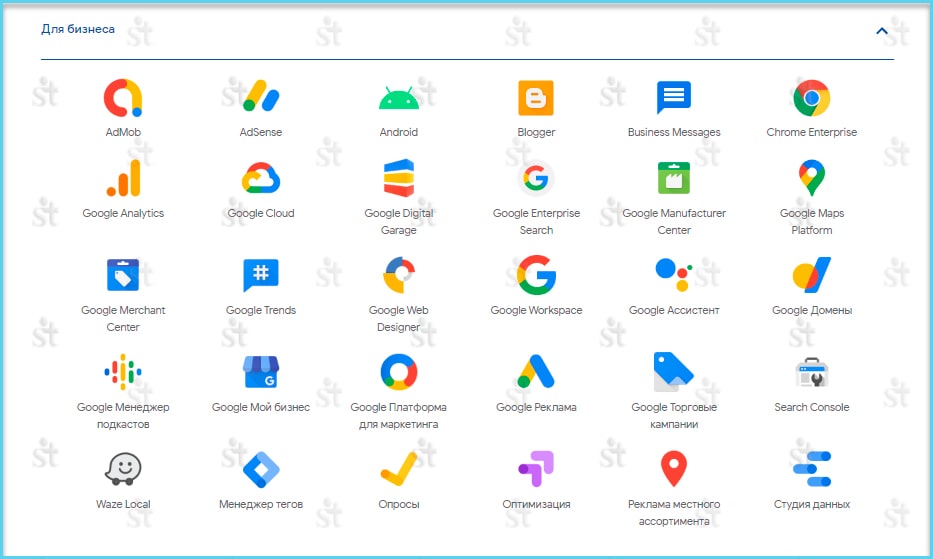Click the Google Платформа для маркетинга label
933x559 pixels.
pos(399,416)
